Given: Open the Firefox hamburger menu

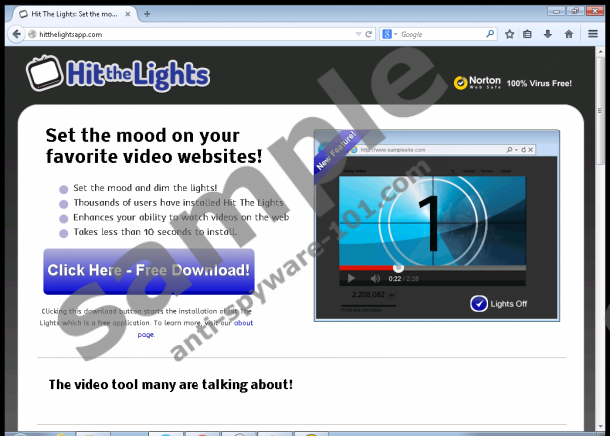Looking at the screenshot, I should click(592, 34).
